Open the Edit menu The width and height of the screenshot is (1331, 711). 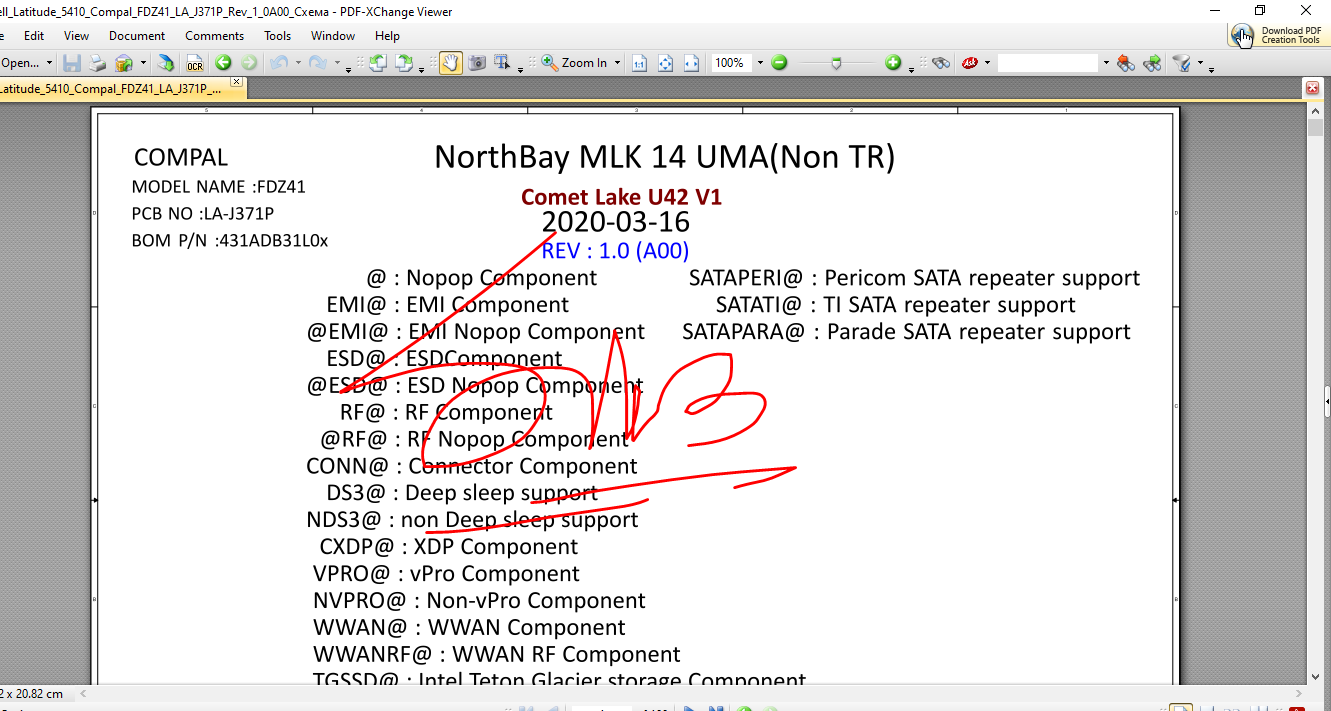tap(34, 35)
